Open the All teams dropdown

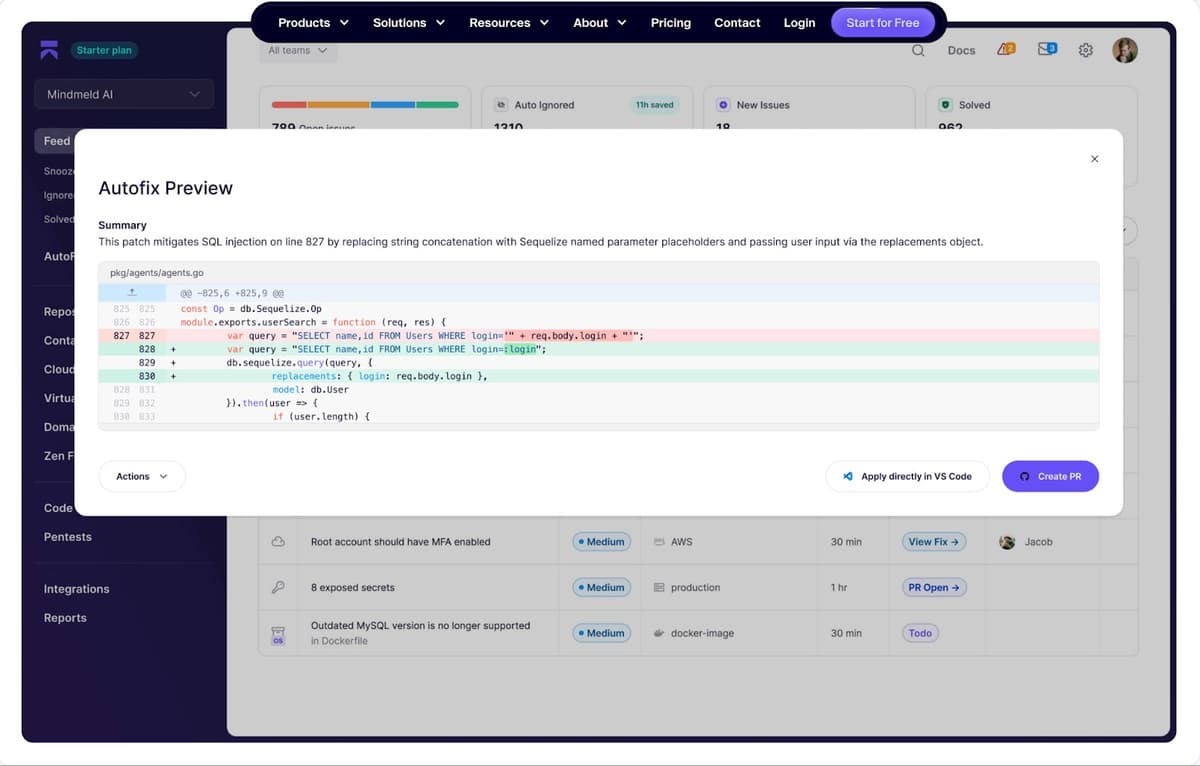tap(298, 50)
